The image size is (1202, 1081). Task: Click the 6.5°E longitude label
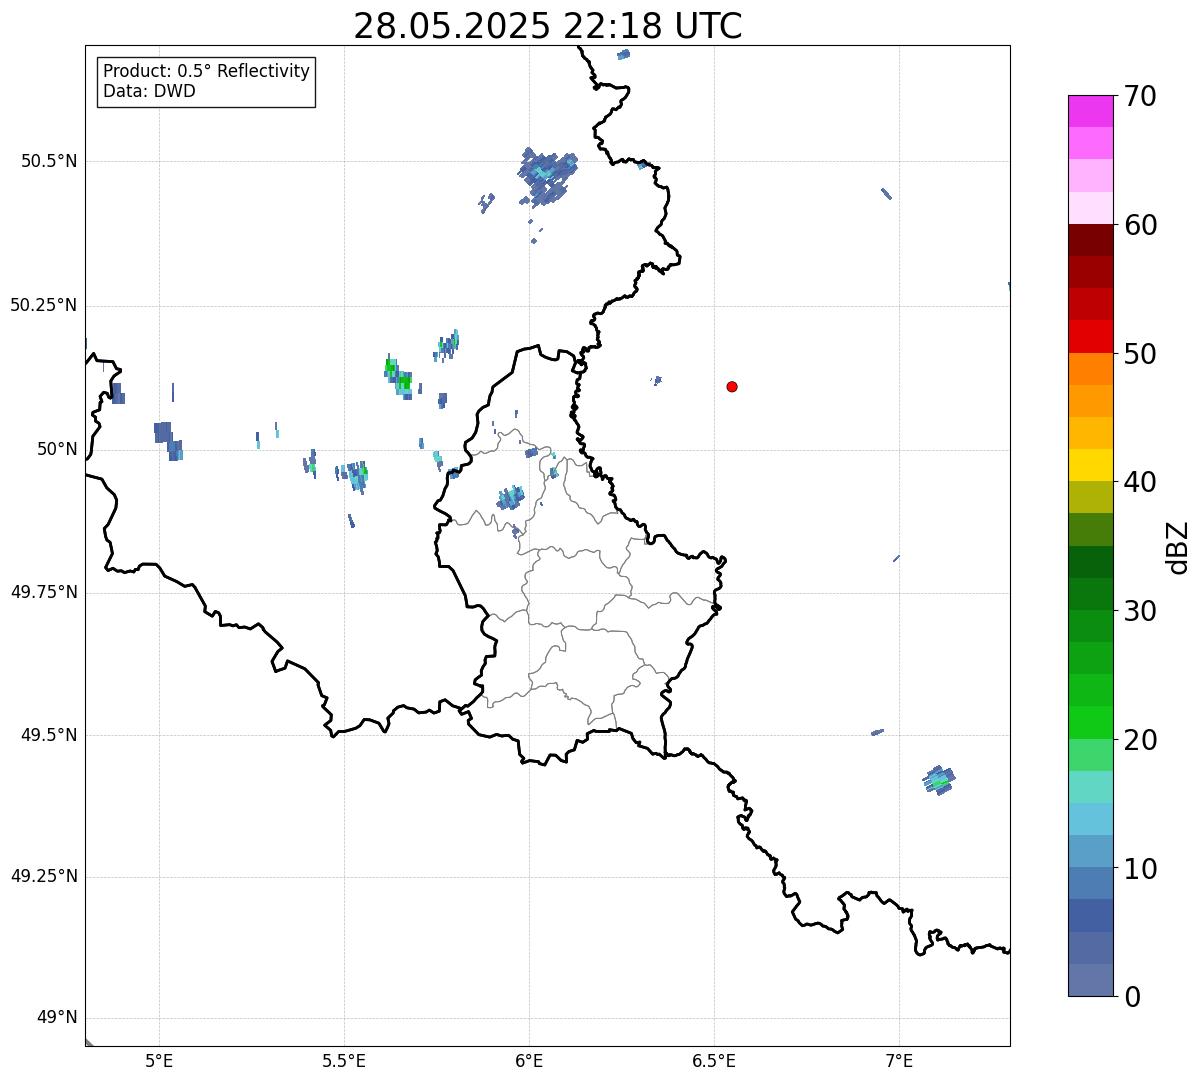714,1060
